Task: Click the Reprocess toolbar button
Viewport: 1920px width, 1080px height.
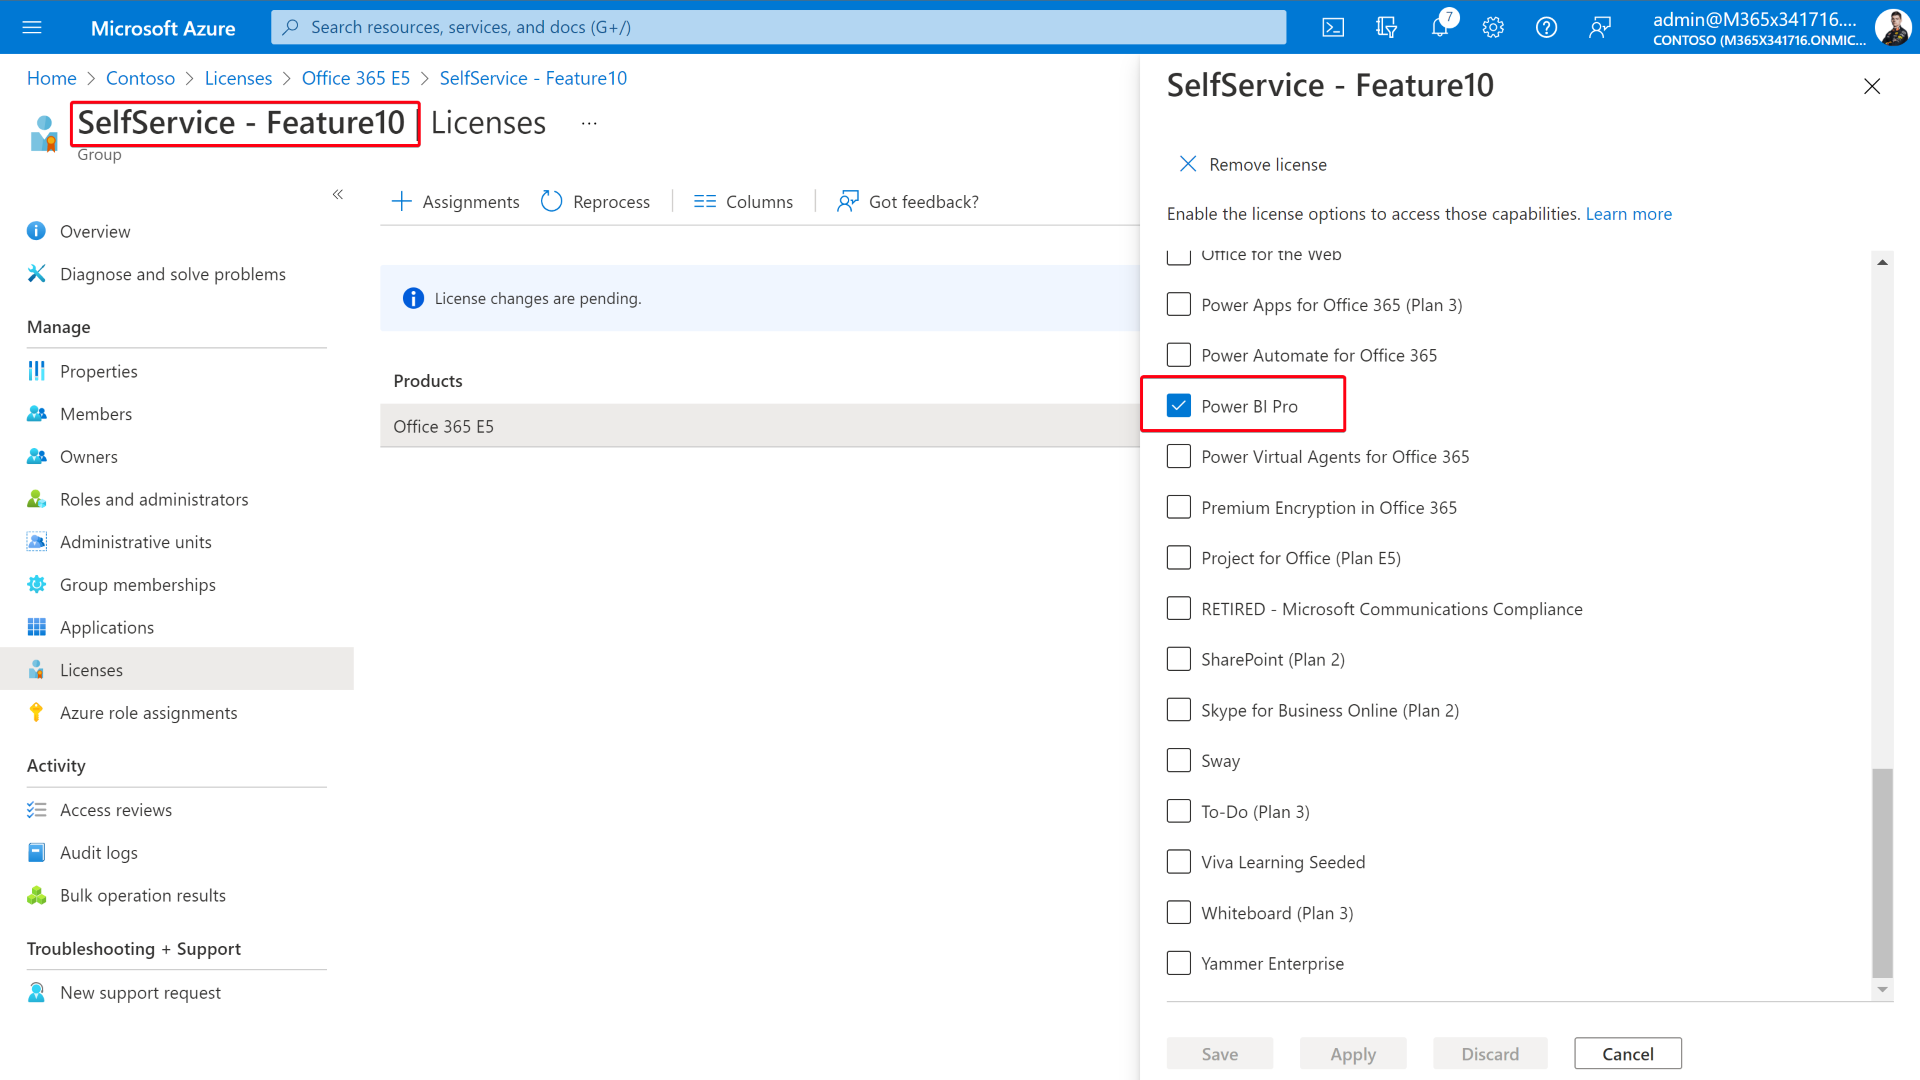Action: [596, 201]
